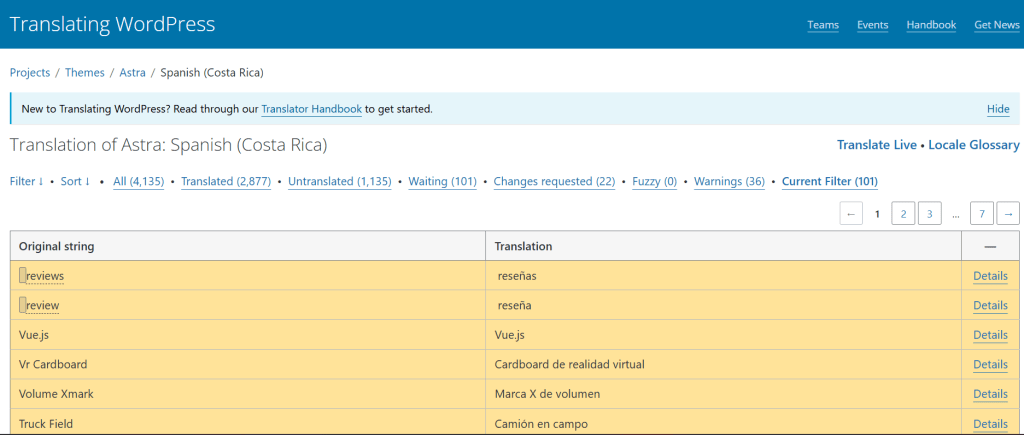The width and height of the screenshot is (1024, 435).
Task: Show Warnings (36) strings
Action: [x=729, y=181]
